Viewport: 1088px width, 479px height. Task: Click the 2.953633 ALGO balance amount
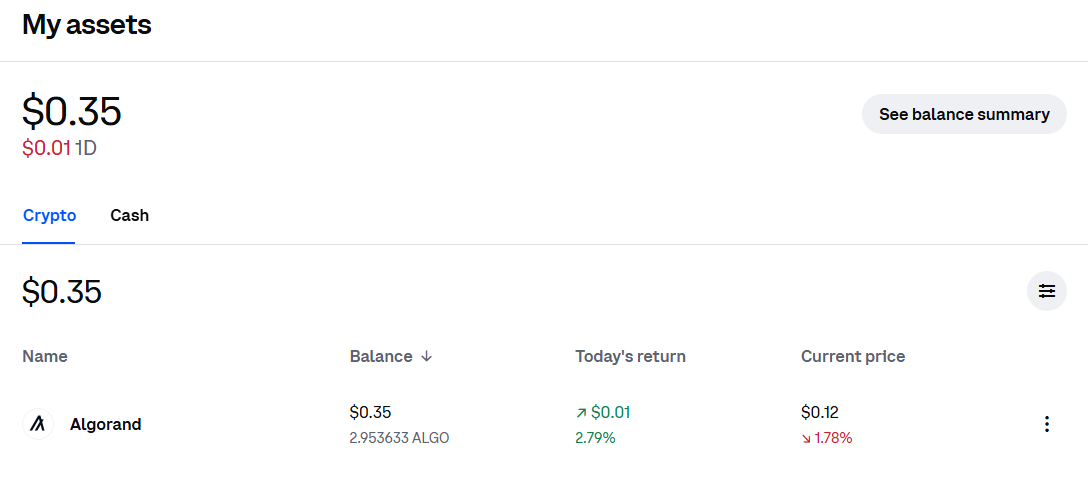click(400, 438)
